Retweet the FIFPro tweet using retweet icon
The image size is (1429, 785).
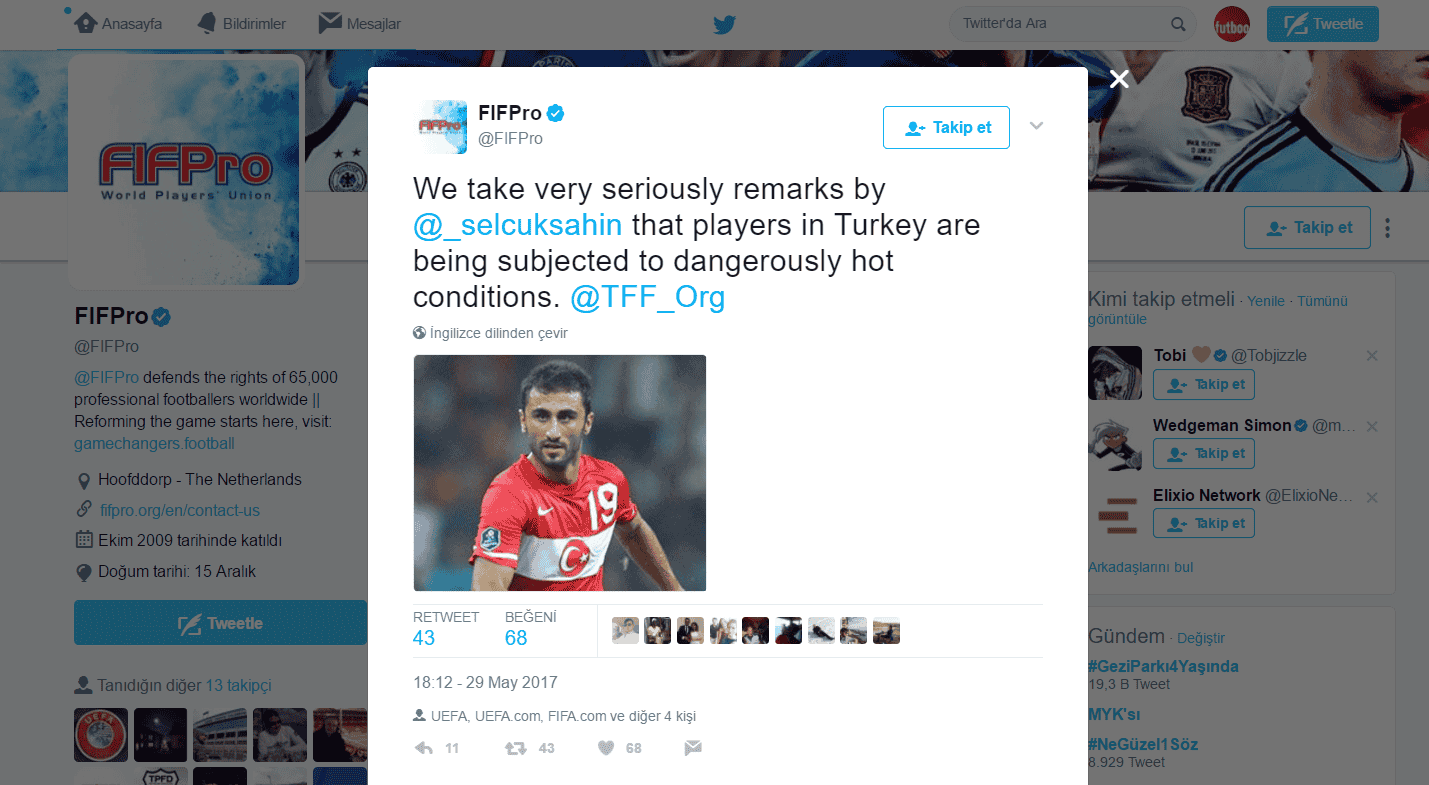(x=516, y=747)
